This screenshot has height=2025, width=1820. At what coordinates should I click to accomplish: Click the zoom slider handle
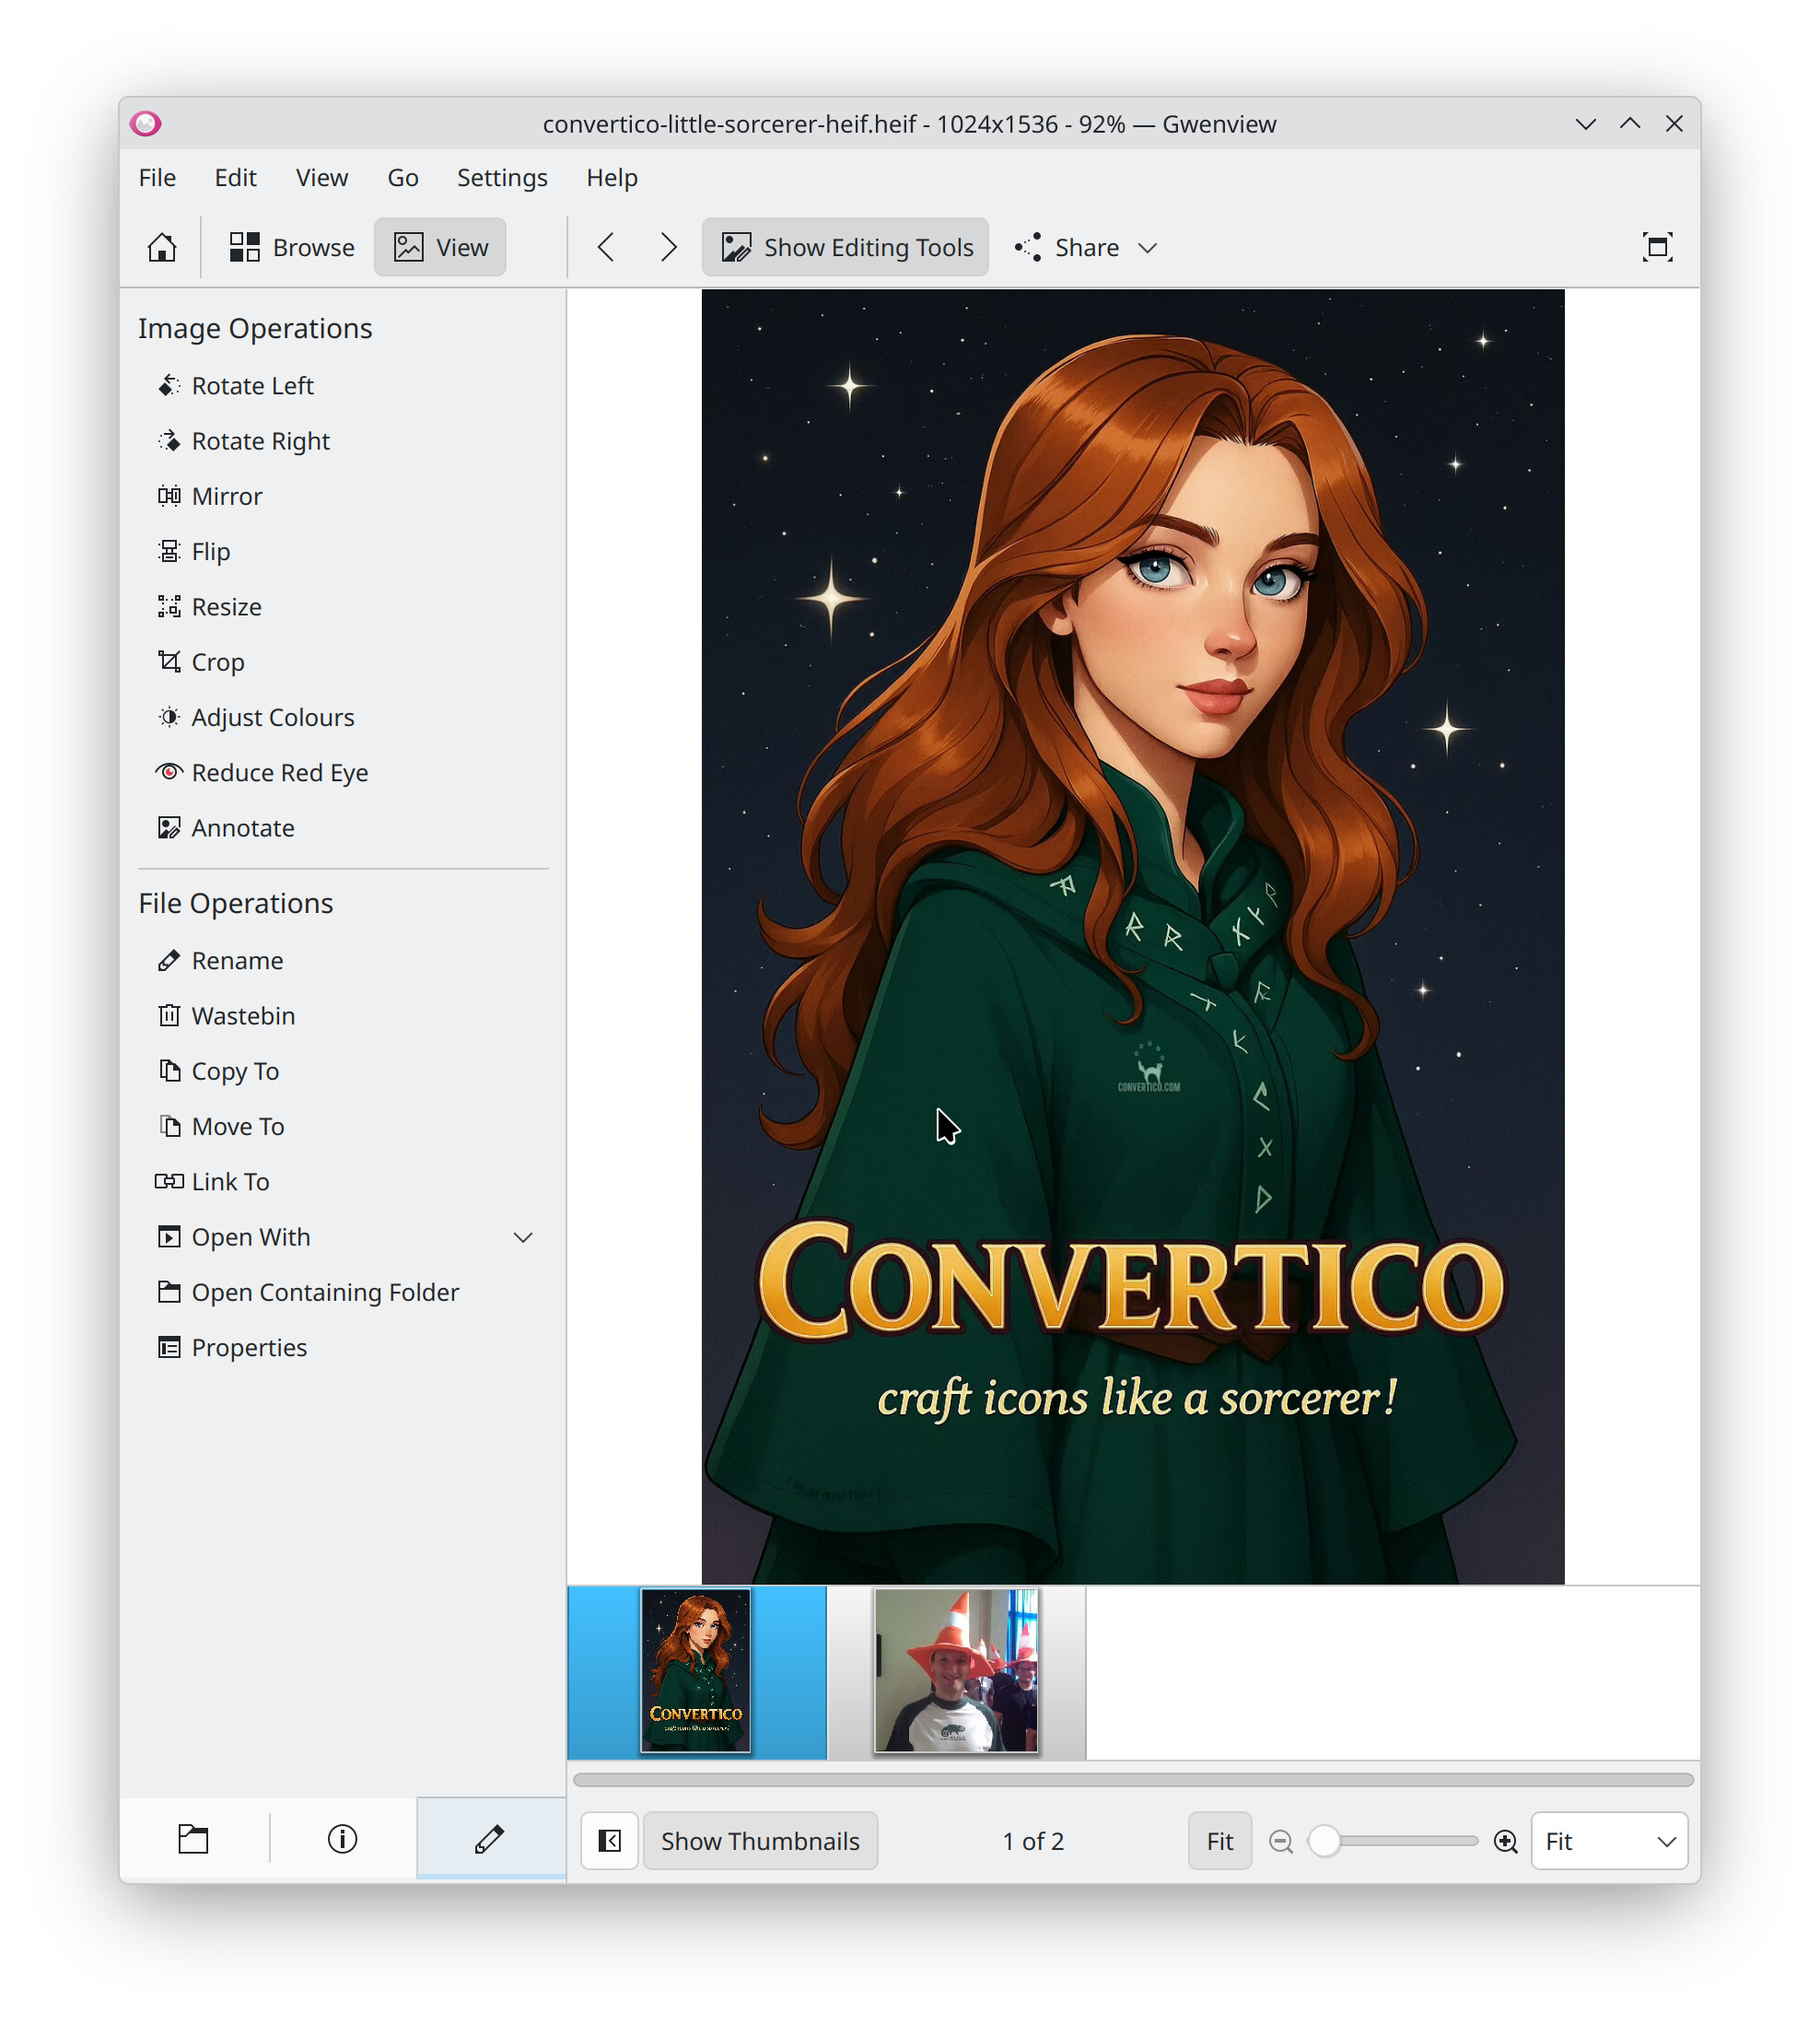(x=1324, y=1841)
